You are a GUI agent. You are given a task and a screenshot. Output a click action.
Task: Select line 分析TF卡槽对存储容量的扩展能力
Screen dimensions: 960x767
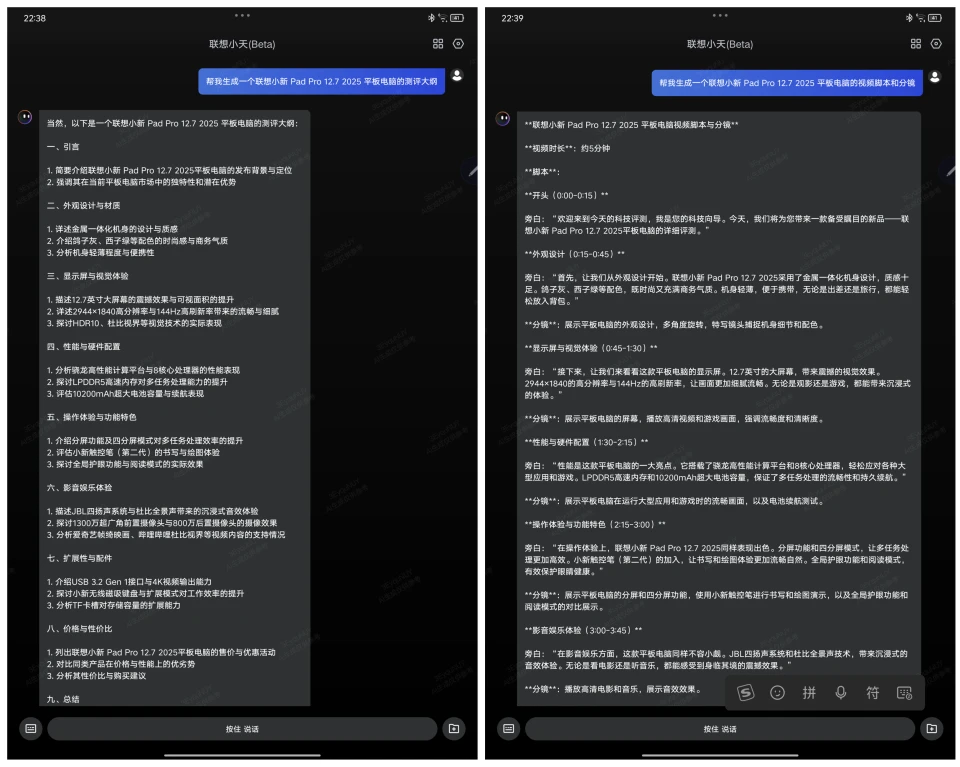114,605
